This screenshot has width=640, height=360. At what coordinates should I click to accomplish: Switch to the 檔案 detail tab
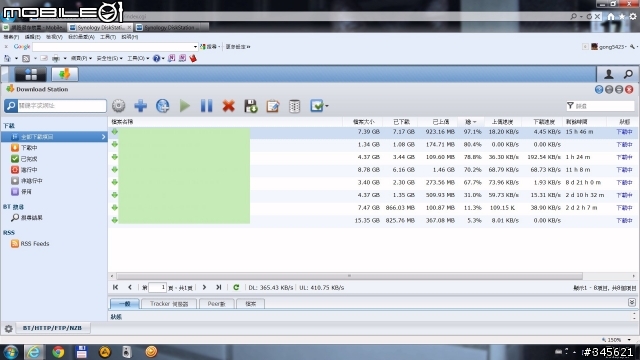click(251, 304)
